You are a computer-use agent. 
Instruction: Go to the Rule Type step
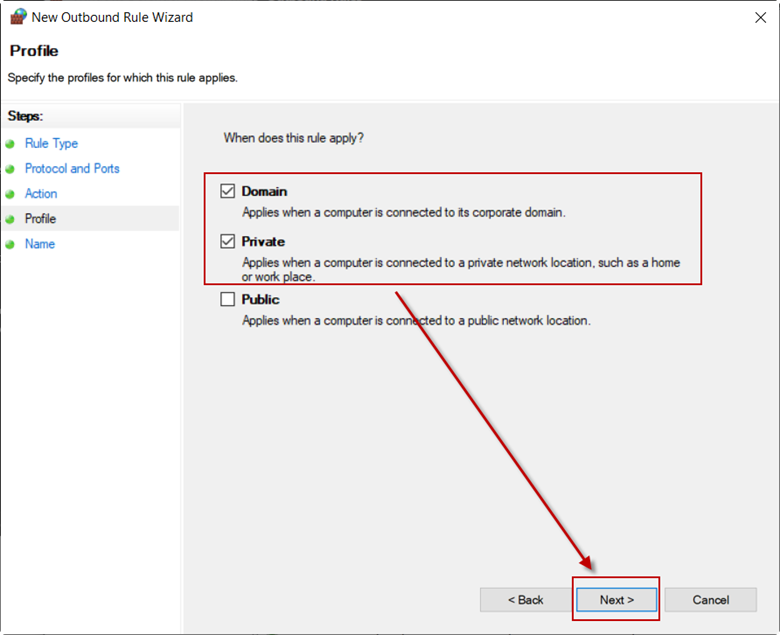tap(51, 144)
